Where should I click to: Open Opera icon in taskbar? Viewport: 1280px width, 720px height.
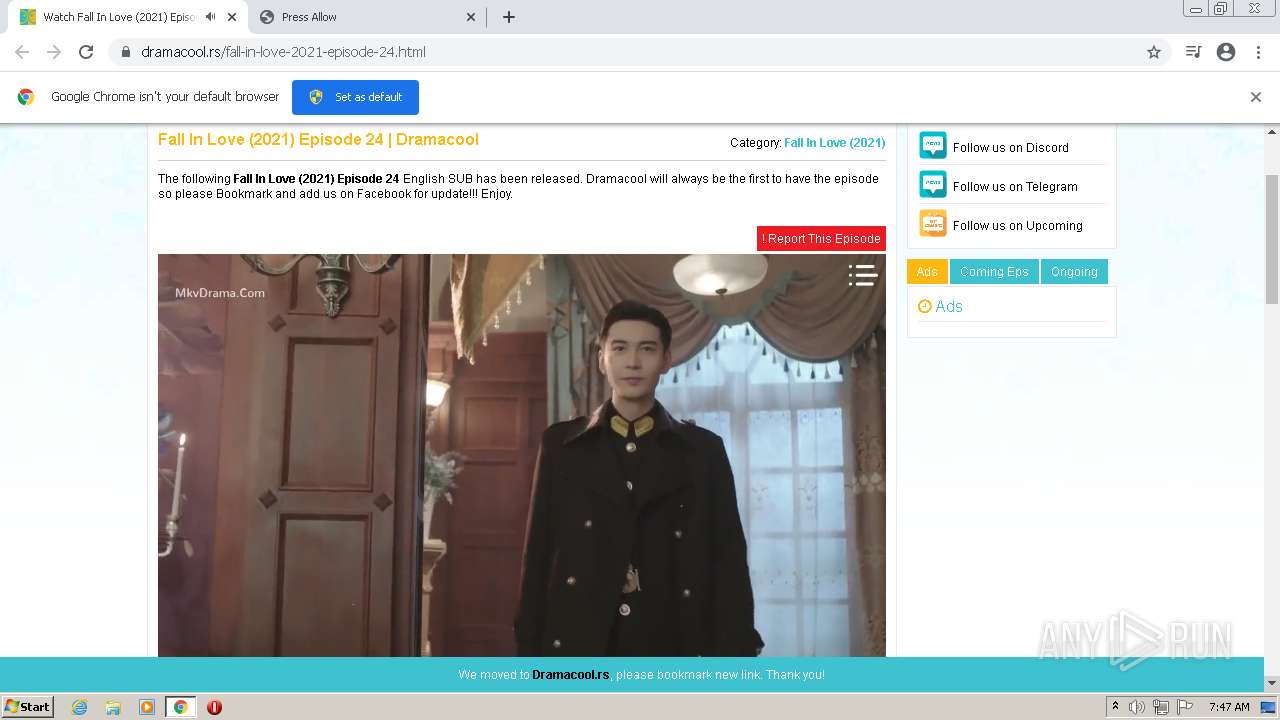pyautogui.click(x=214, y=707)
